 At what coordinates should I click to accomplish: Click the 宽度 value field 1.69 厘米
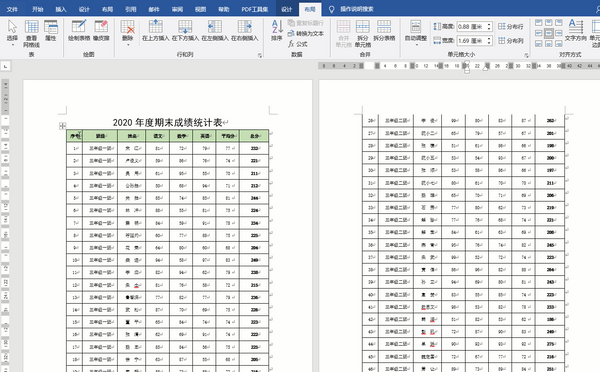pos(471,41)
